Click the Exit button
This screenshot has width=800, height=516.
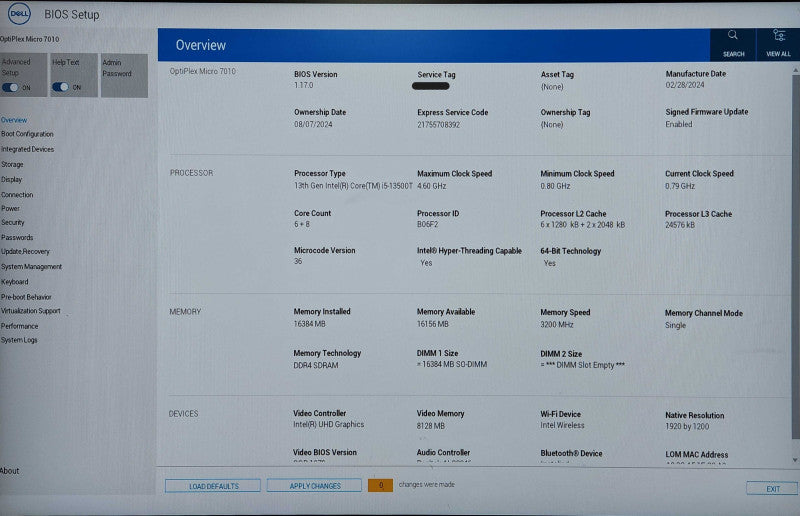coord(771,488)
